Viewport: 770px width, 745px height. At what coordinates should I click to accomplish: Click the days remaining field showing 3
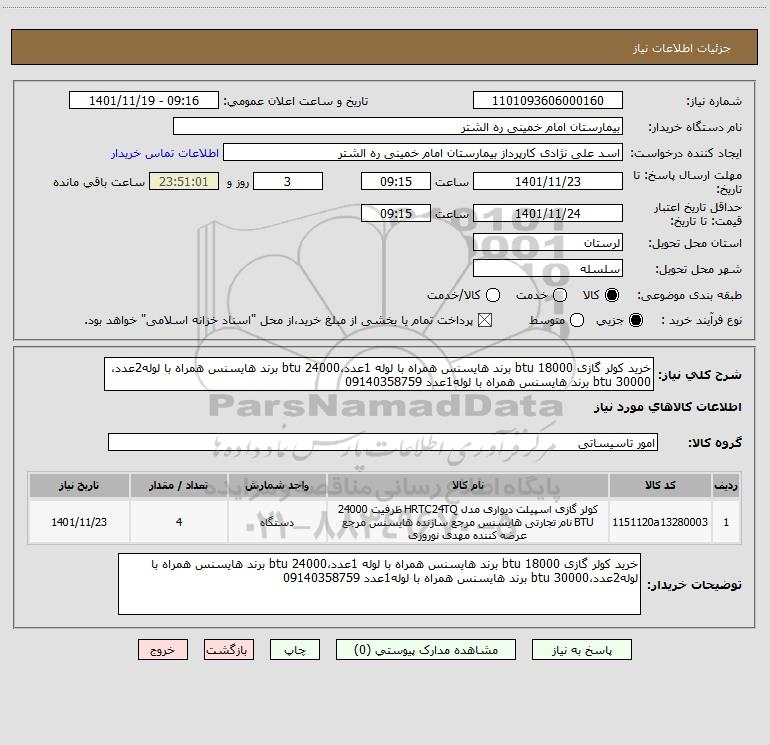pos(288,181)
